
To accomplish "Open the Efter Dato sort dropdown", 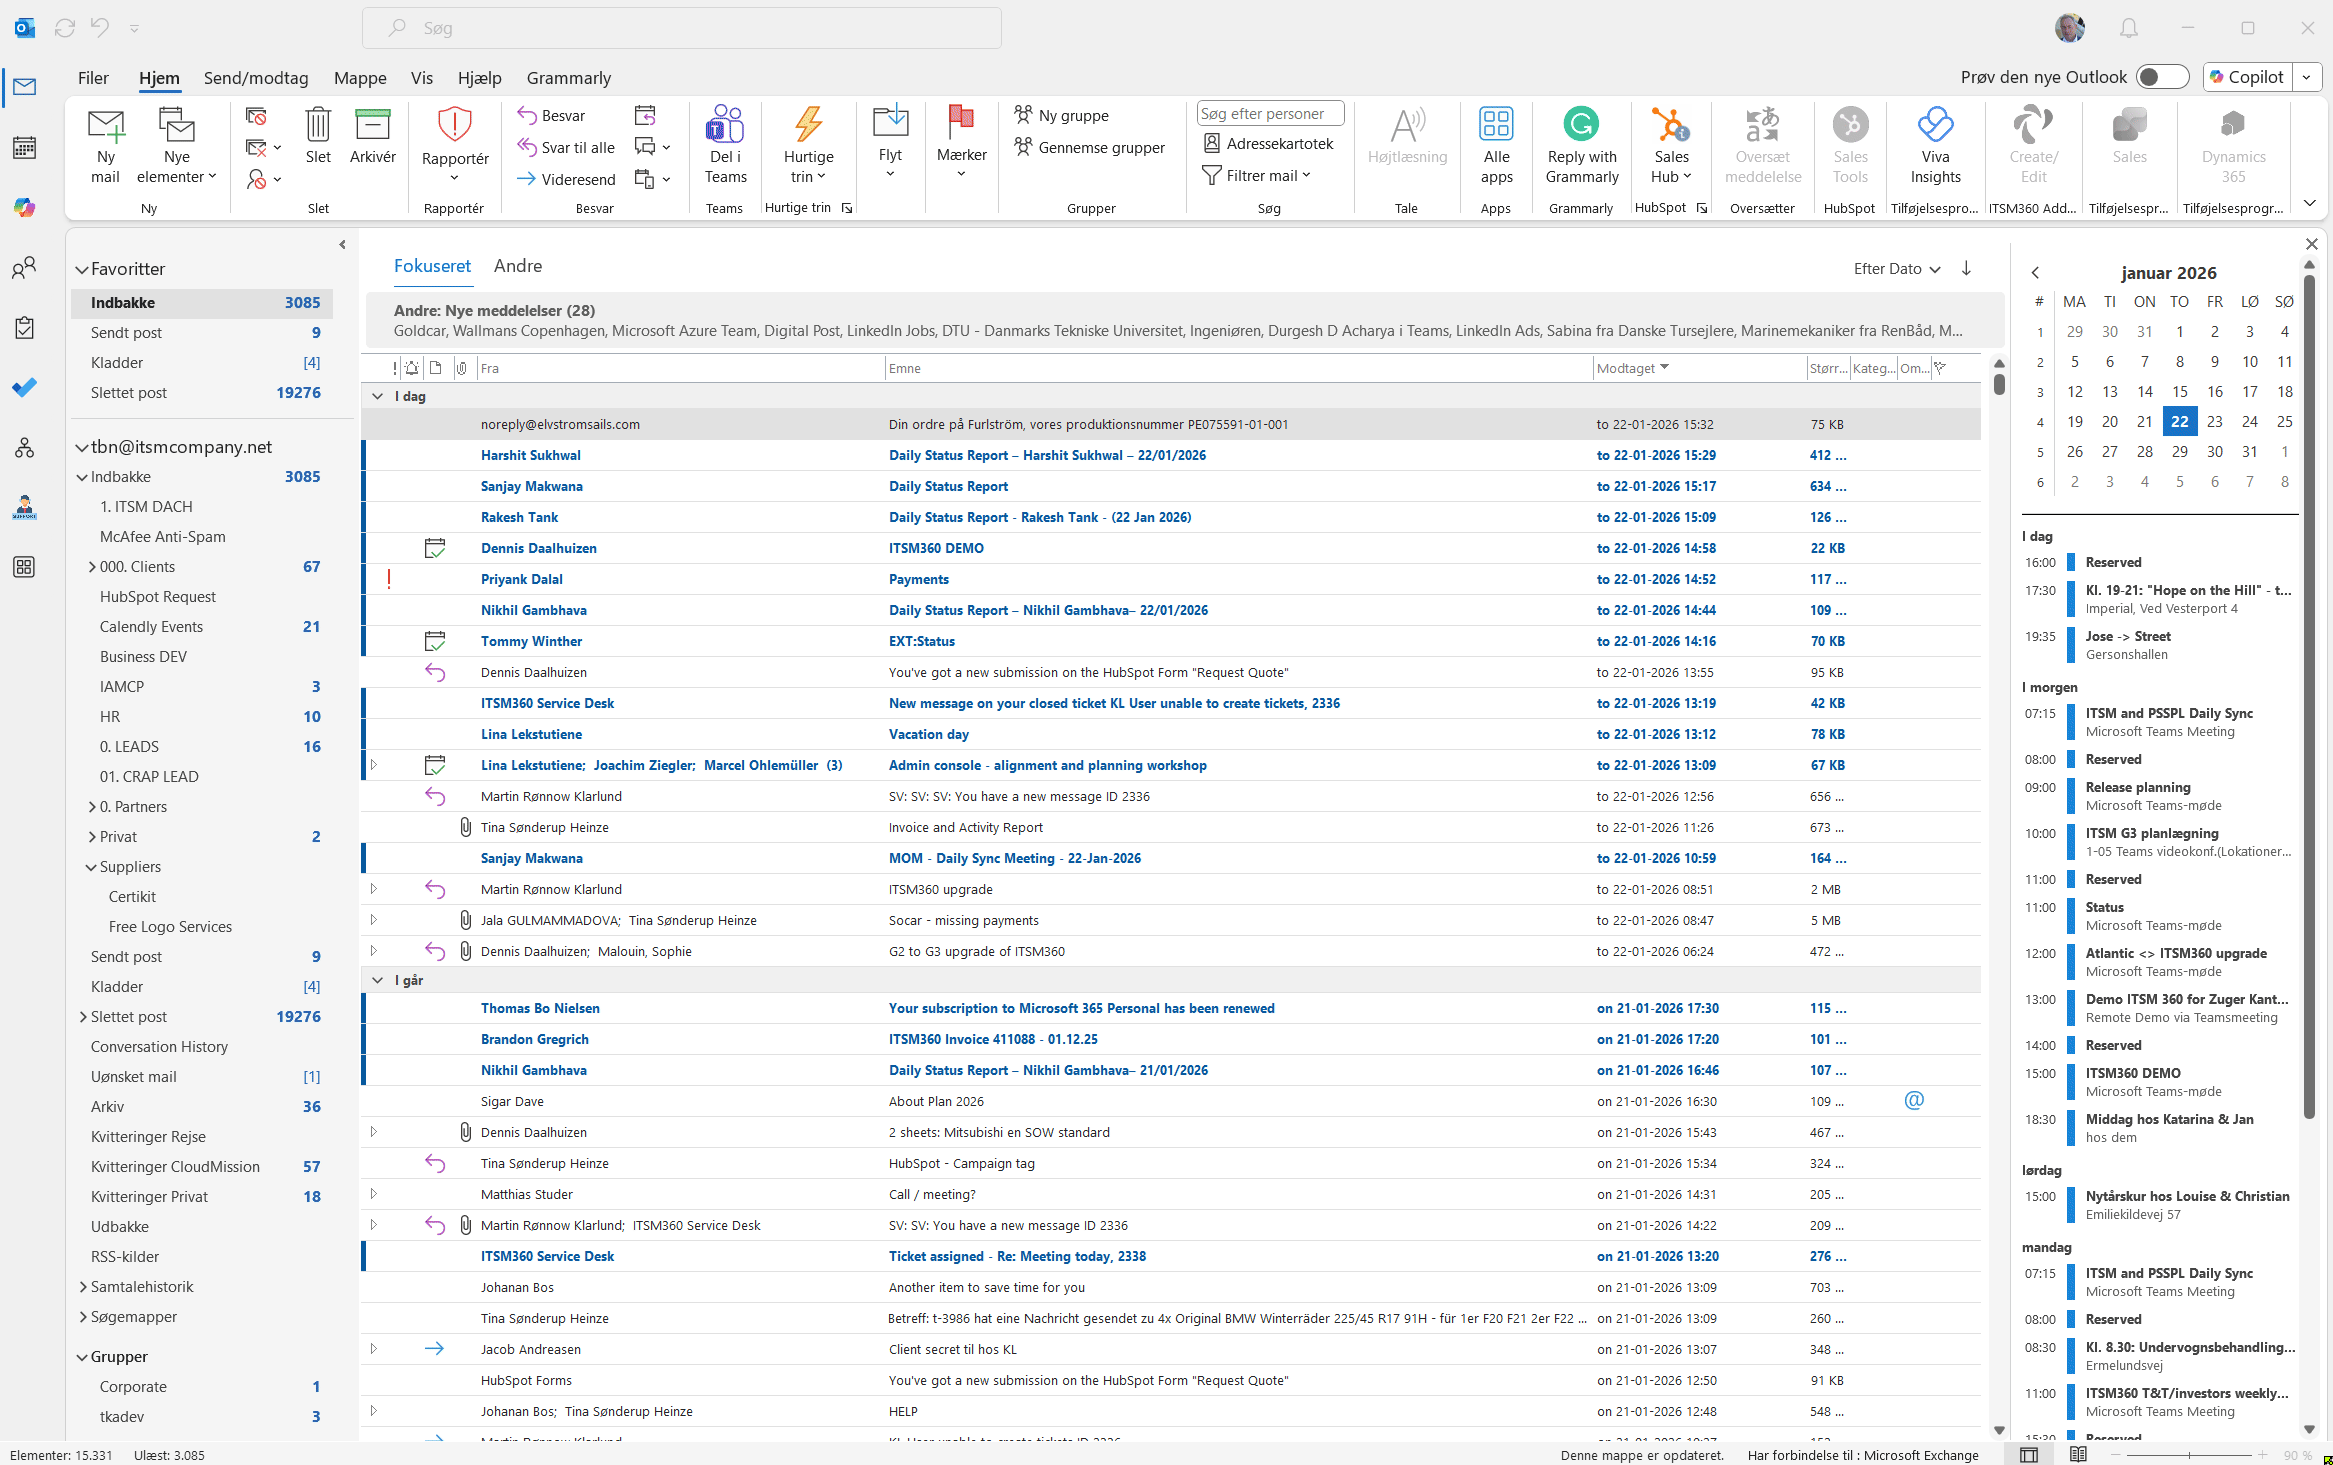I will [1896, 268].
